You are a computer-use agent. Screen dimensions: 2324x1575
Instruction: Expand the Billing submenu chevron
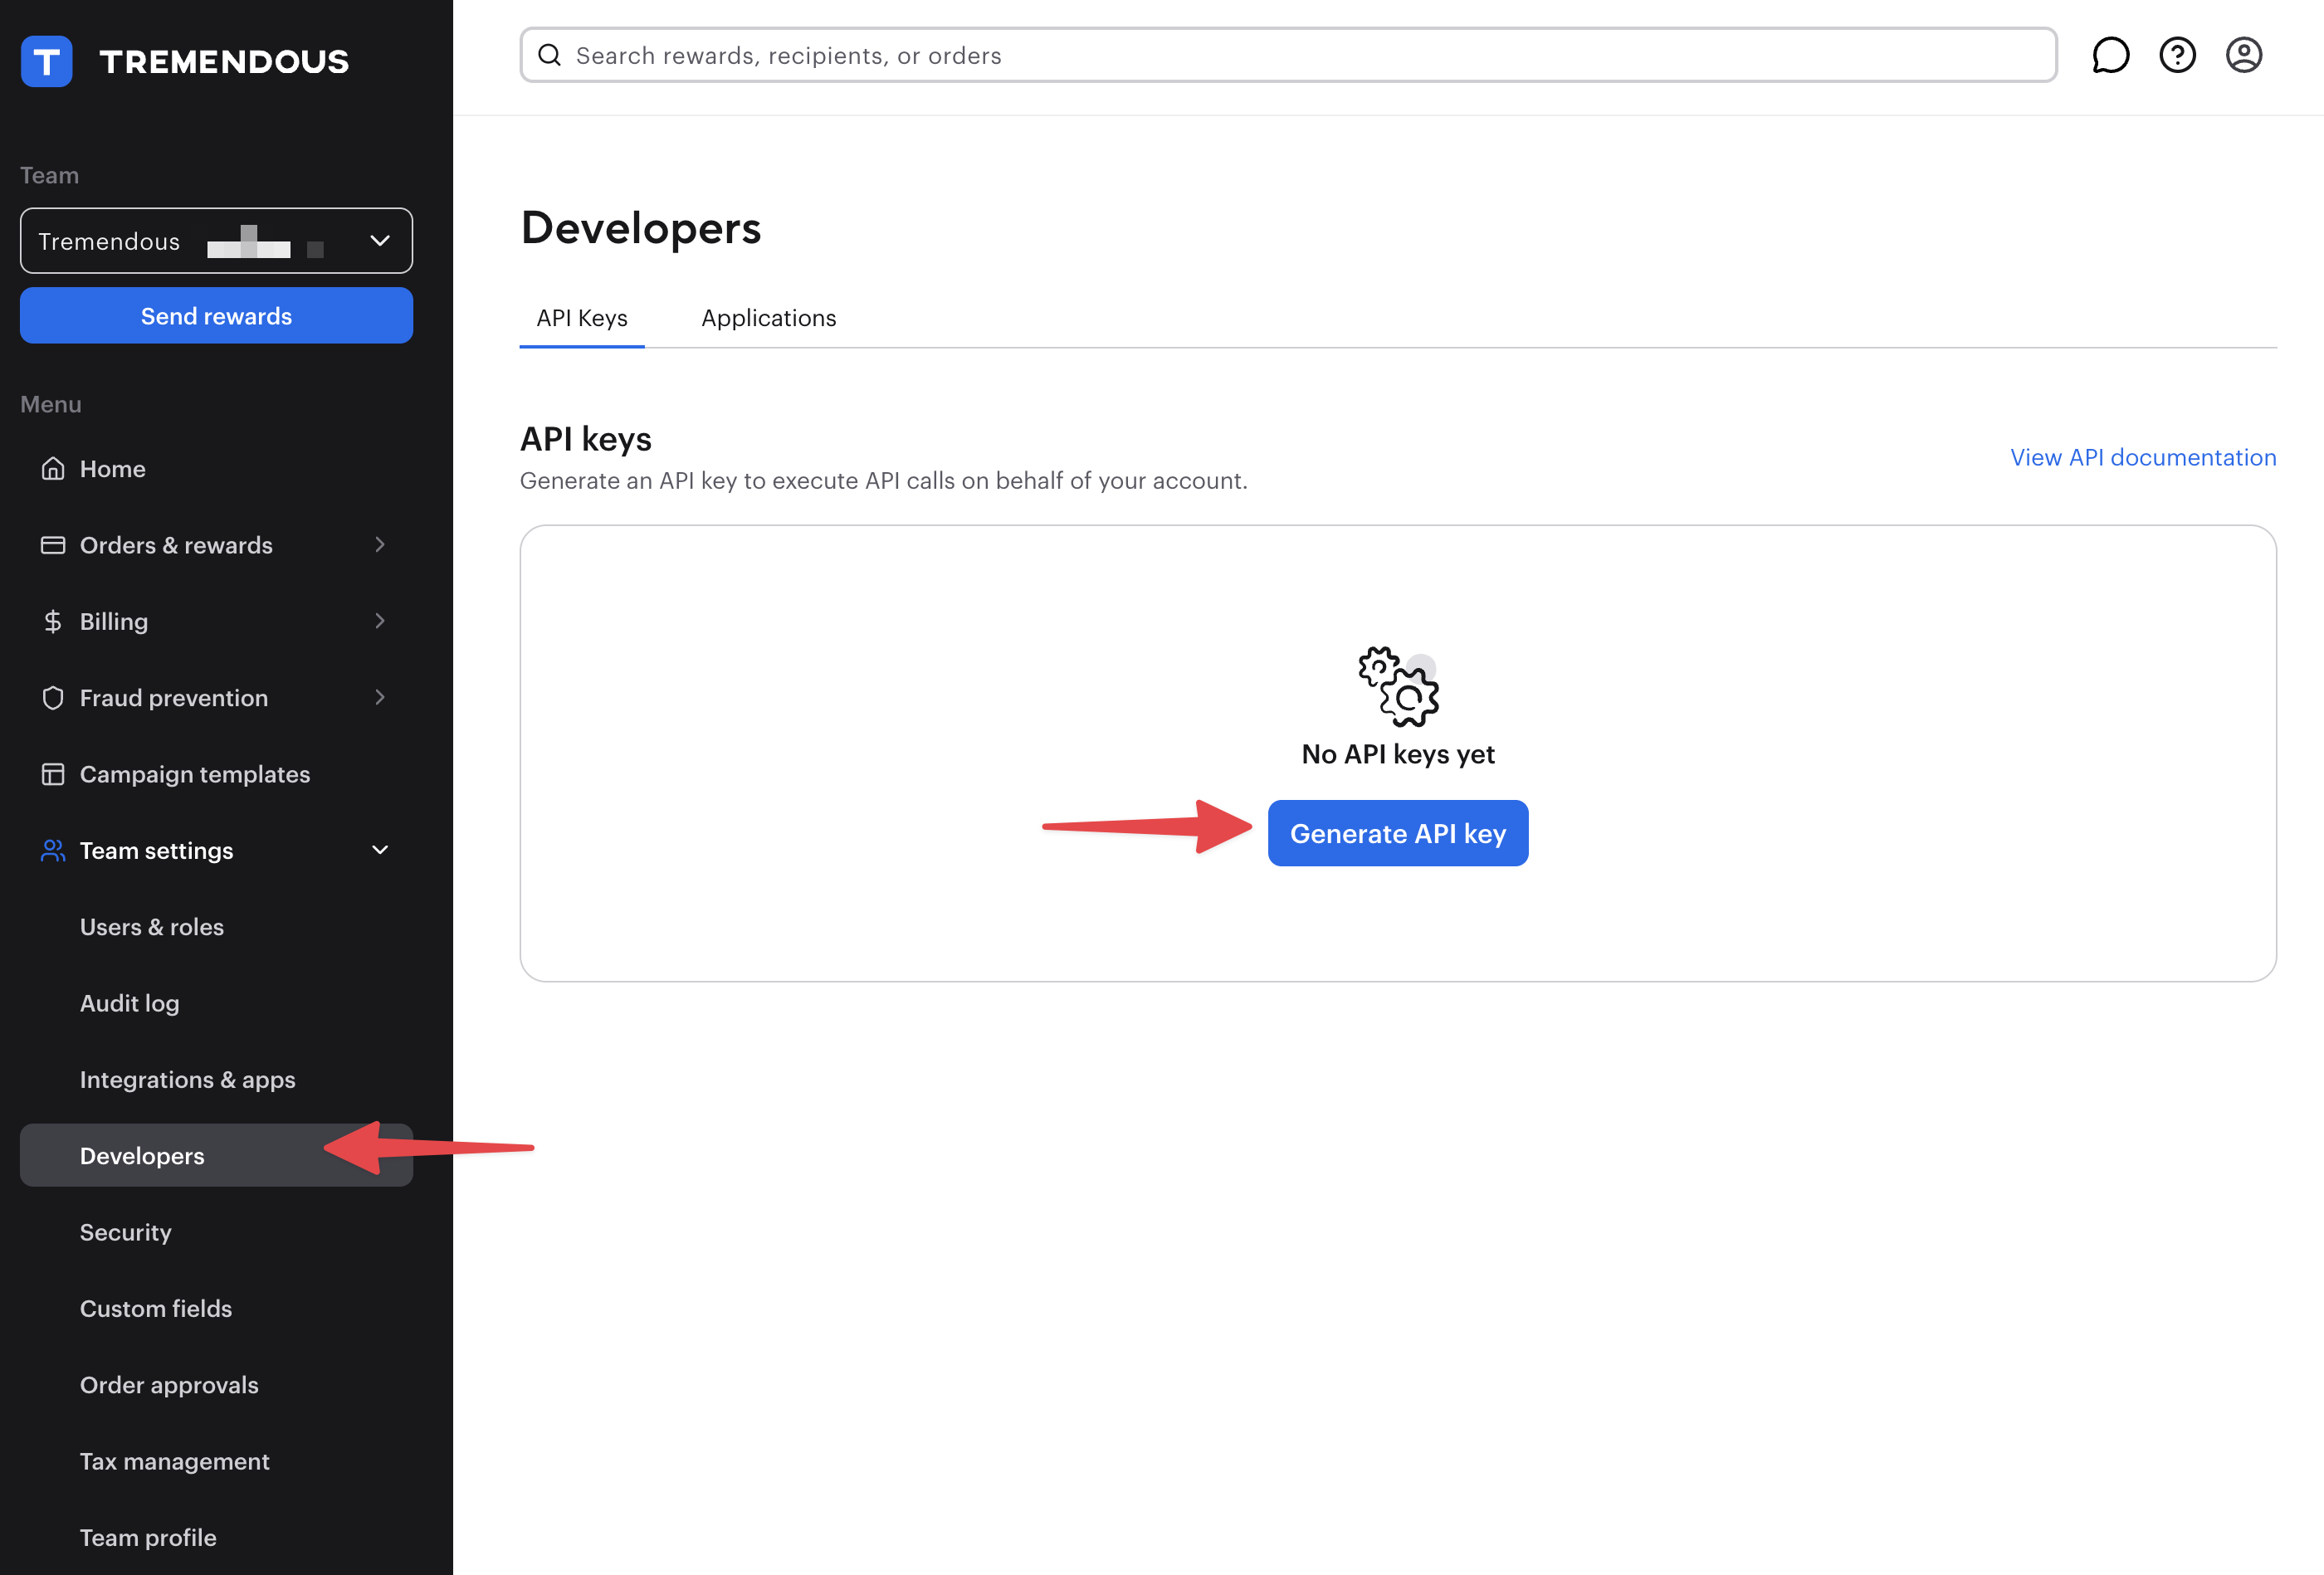pos(379,621)
